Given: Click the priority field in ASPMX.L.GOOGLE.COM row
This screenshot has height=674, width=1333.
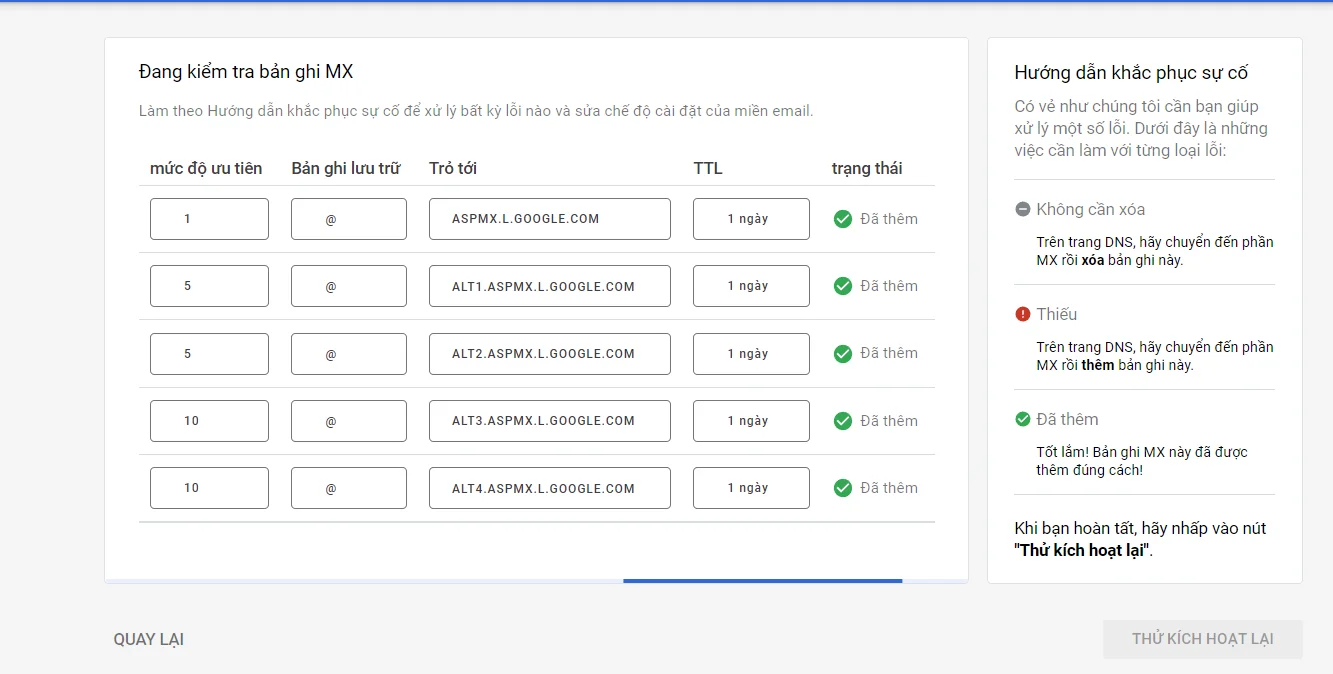Looking at the screenshot, I should point(209,219).
